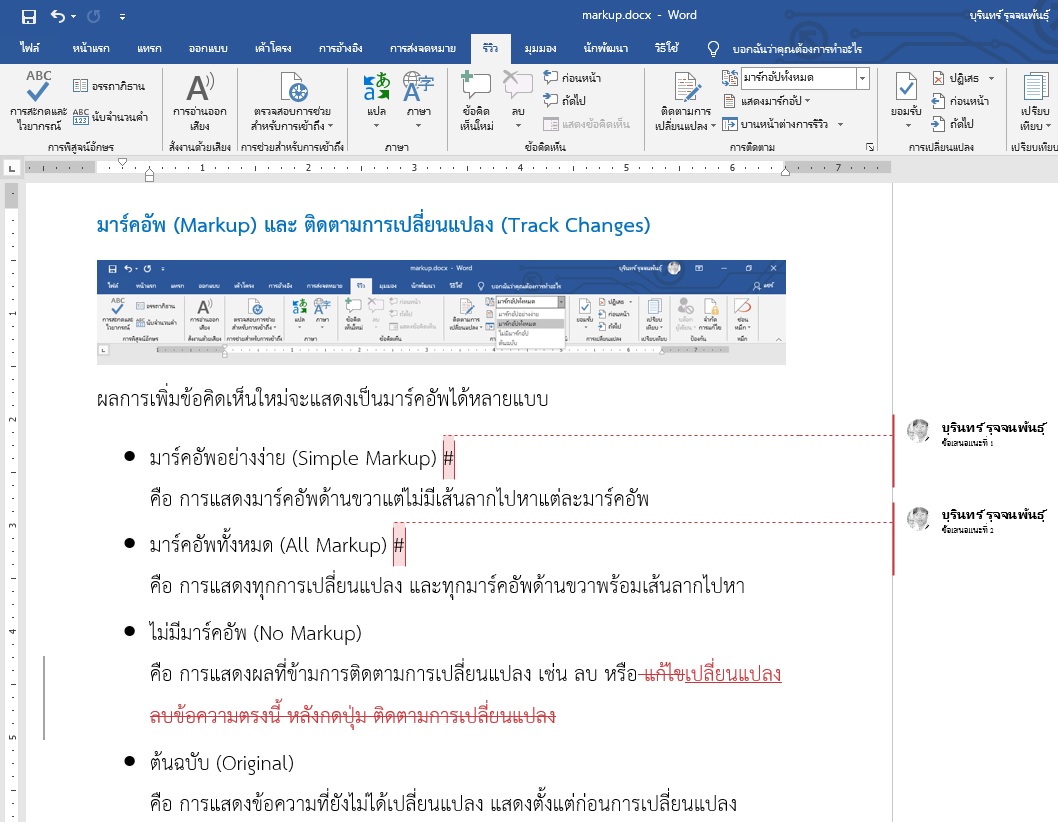
Task: Click the Tell Me search box
Action: [x=796, y=48]
